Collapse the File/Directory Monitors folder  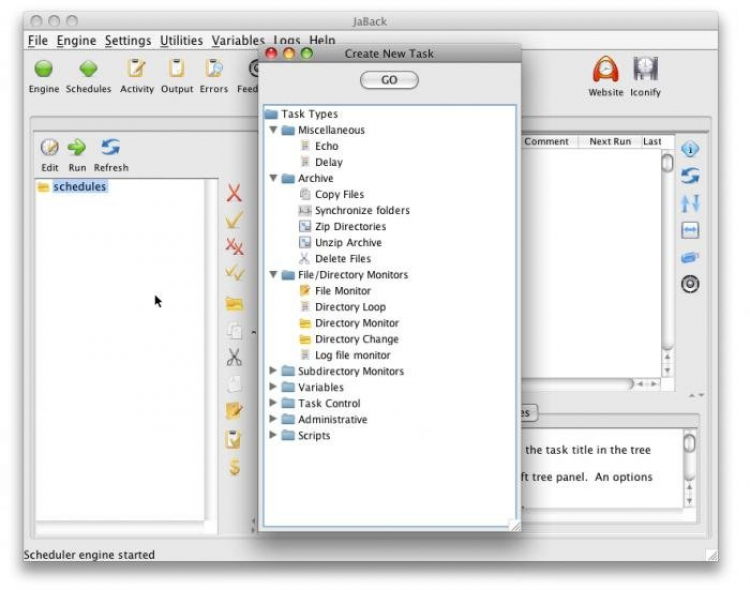(273, 275)
